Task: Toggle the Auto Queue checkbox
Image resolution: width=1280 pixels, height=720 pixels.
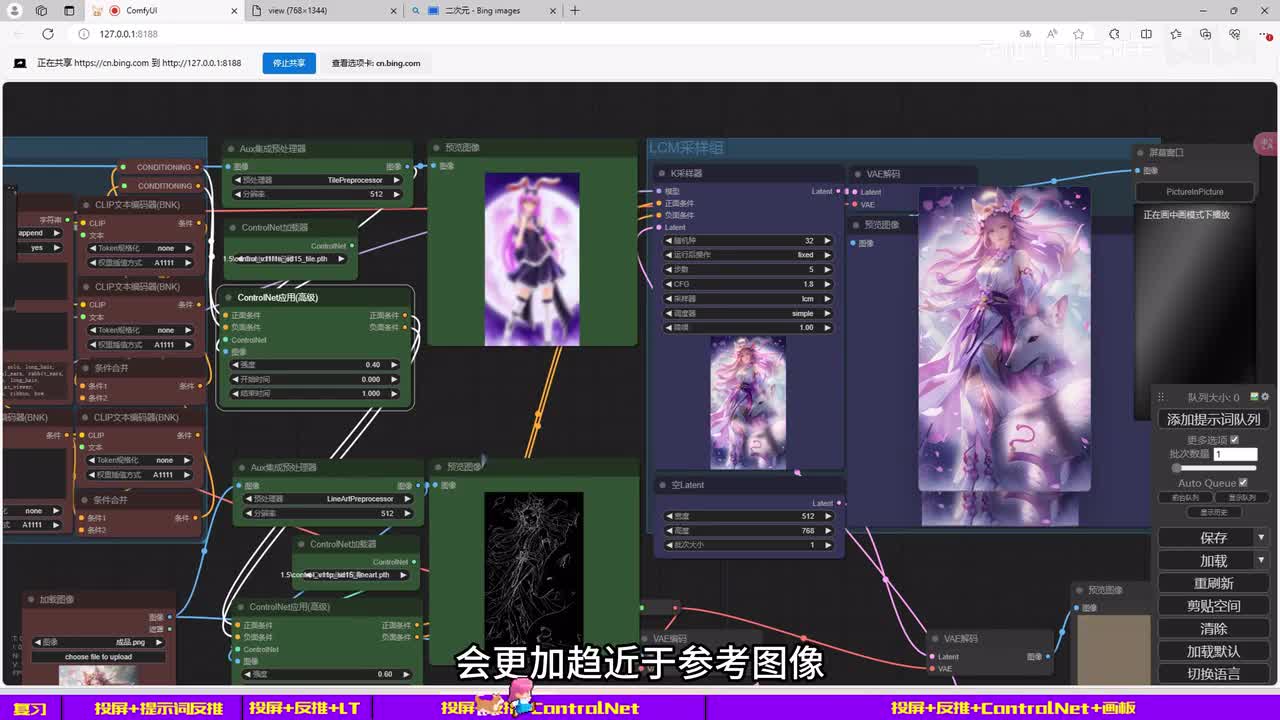Action: pos(1243,483)
